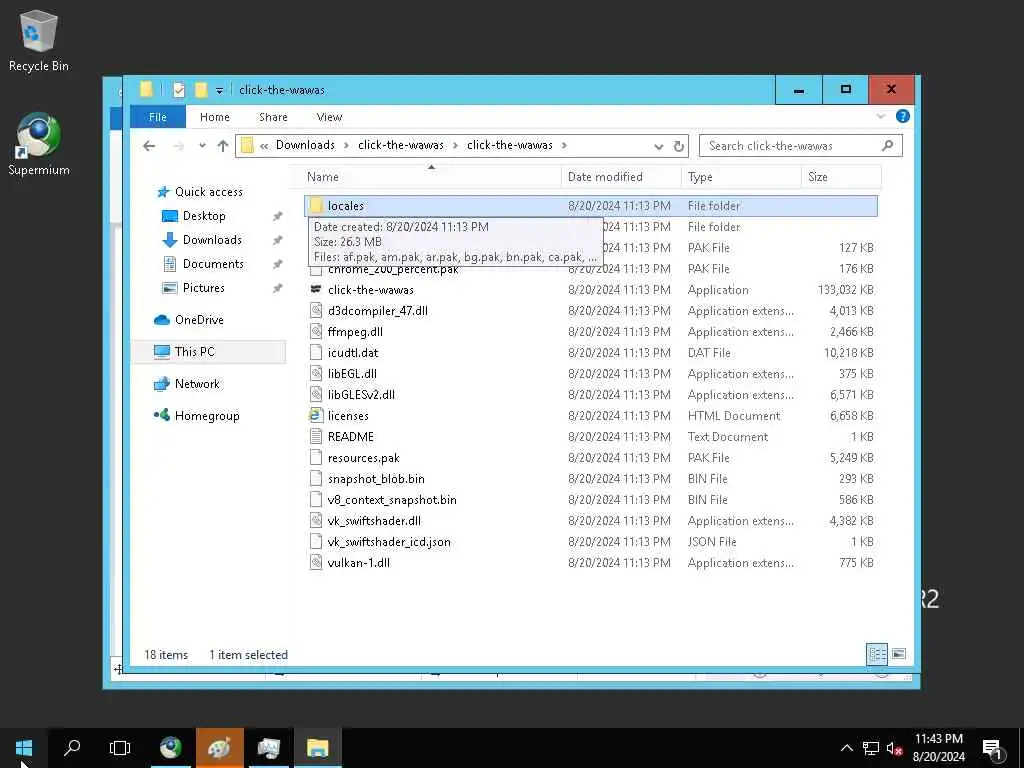
Task: Select the vk_swiftshader_icd.json file
Action: click(x=389, y=541)
